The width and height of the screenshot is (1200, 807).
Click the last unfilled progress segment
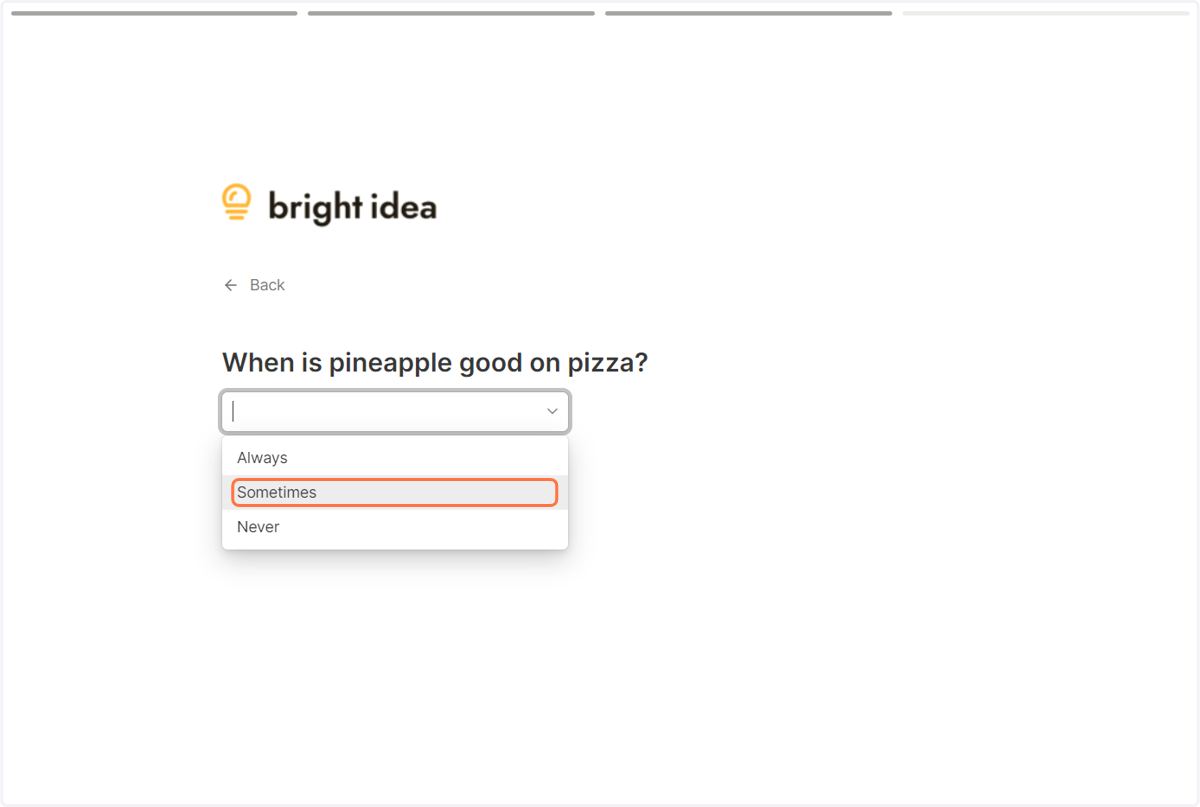1045,13
